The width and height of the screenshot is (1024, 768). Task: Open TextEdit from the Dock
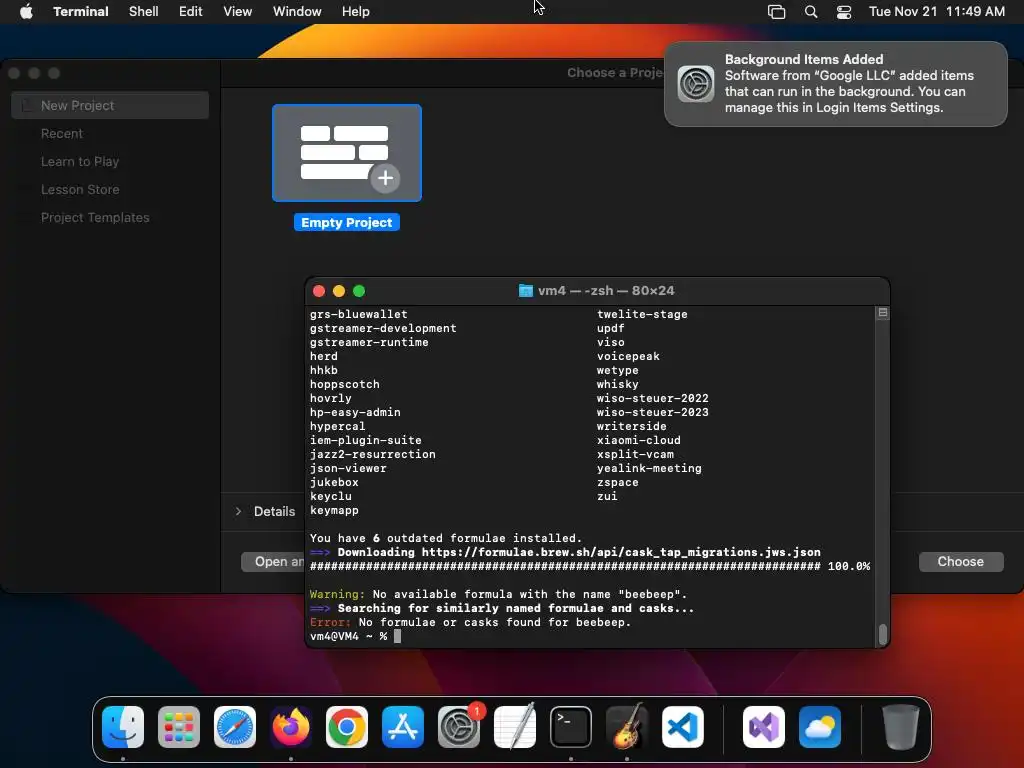click(515, 727)
